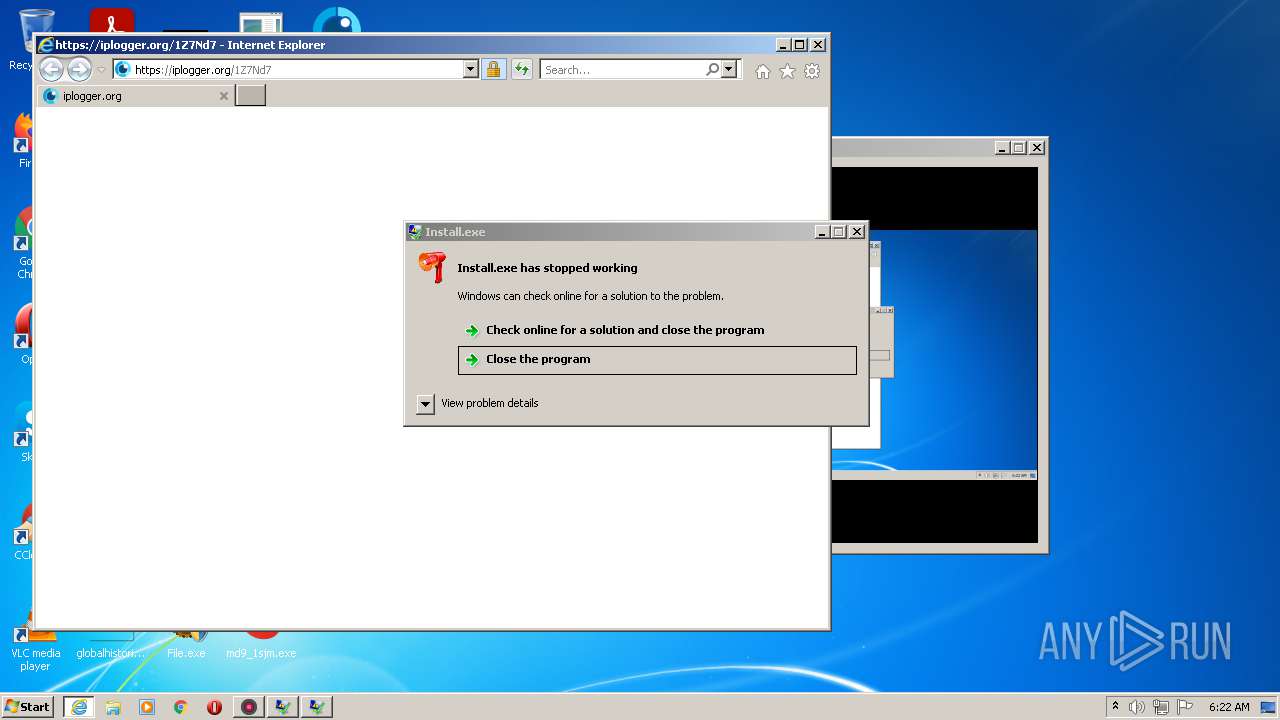Refresh the page with the green arrows icon

tap(521, 69)
